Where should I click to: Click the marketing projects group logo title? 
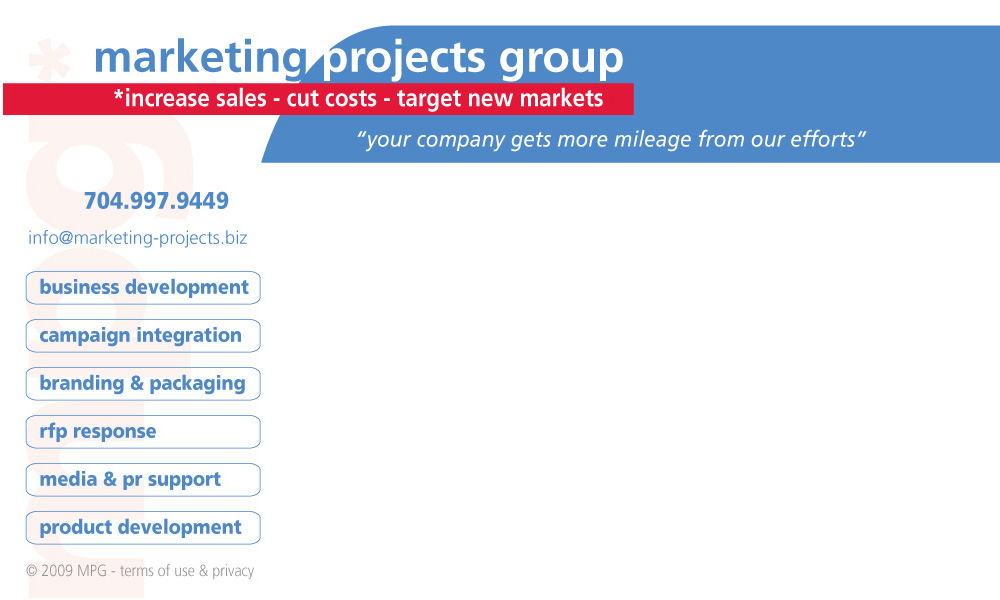(x=358, y=59)
